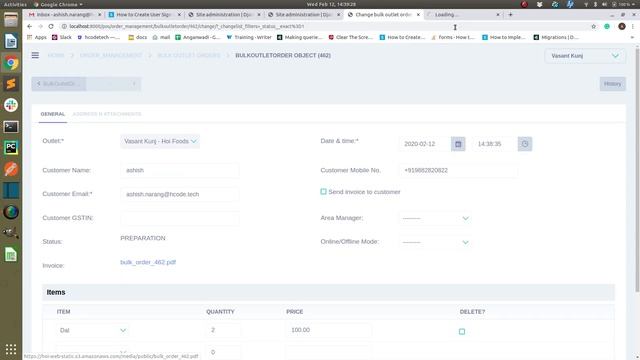Image resolution: width=640 pixels, height=360 pixels.
Task: Expand the Vasant Kunj selector at top right
Action: click(x=585, y=56)
